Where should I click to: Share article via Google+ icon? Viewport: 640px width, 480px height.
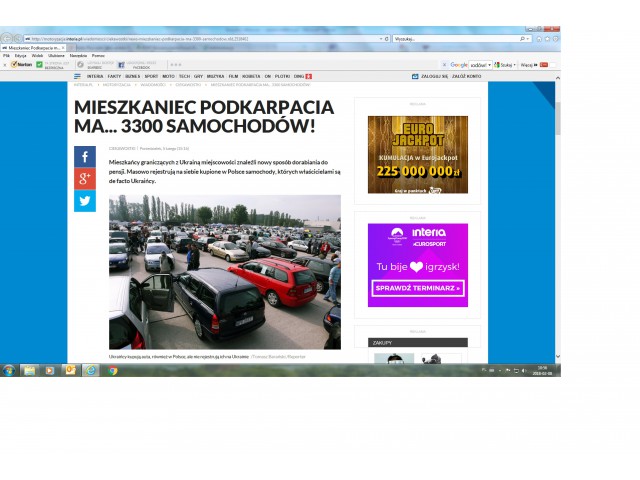(x=84, y=179)
